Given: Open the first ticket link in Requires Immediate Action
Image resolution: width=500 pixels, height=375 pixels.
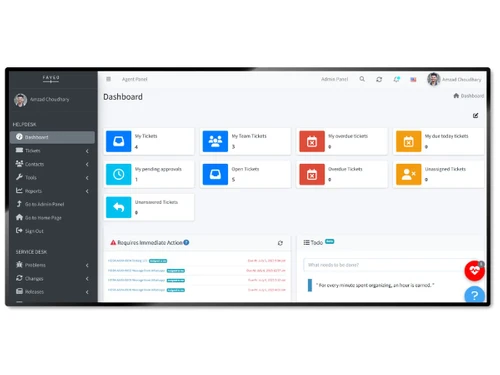Looking at the screenshot, I should (128, 261).
